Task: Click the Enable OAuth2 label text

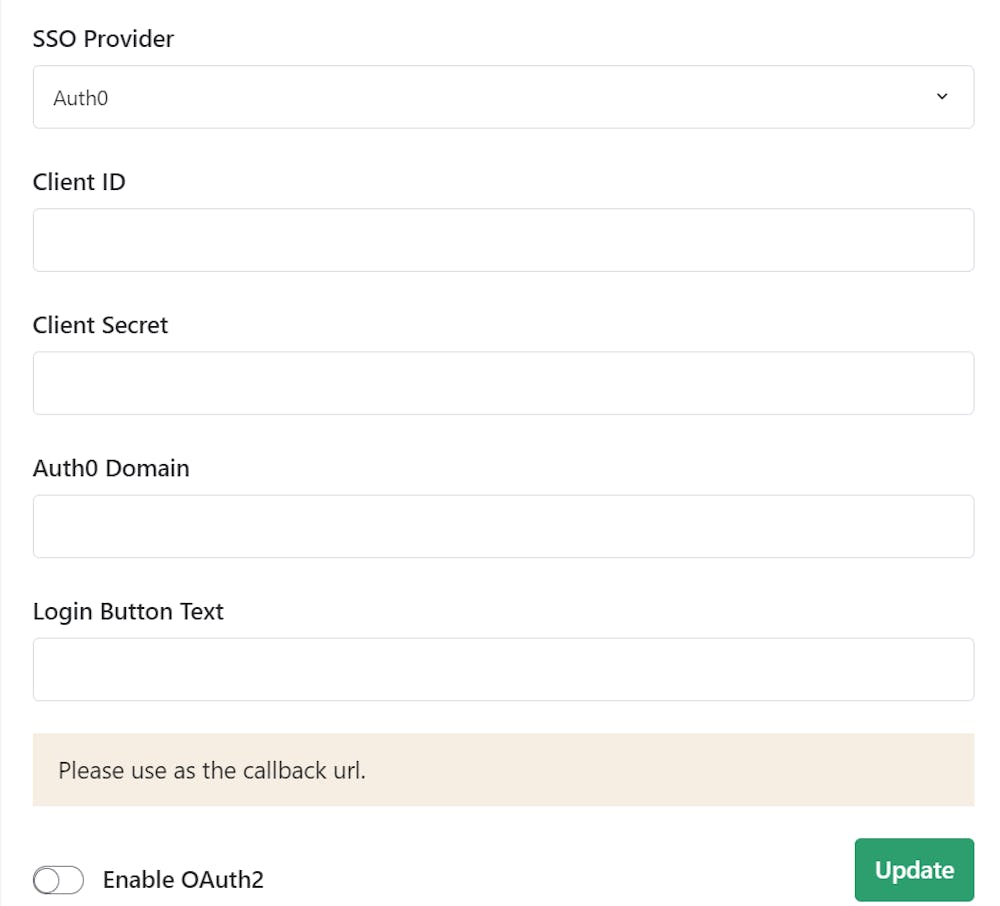Action: pos(183,880)
